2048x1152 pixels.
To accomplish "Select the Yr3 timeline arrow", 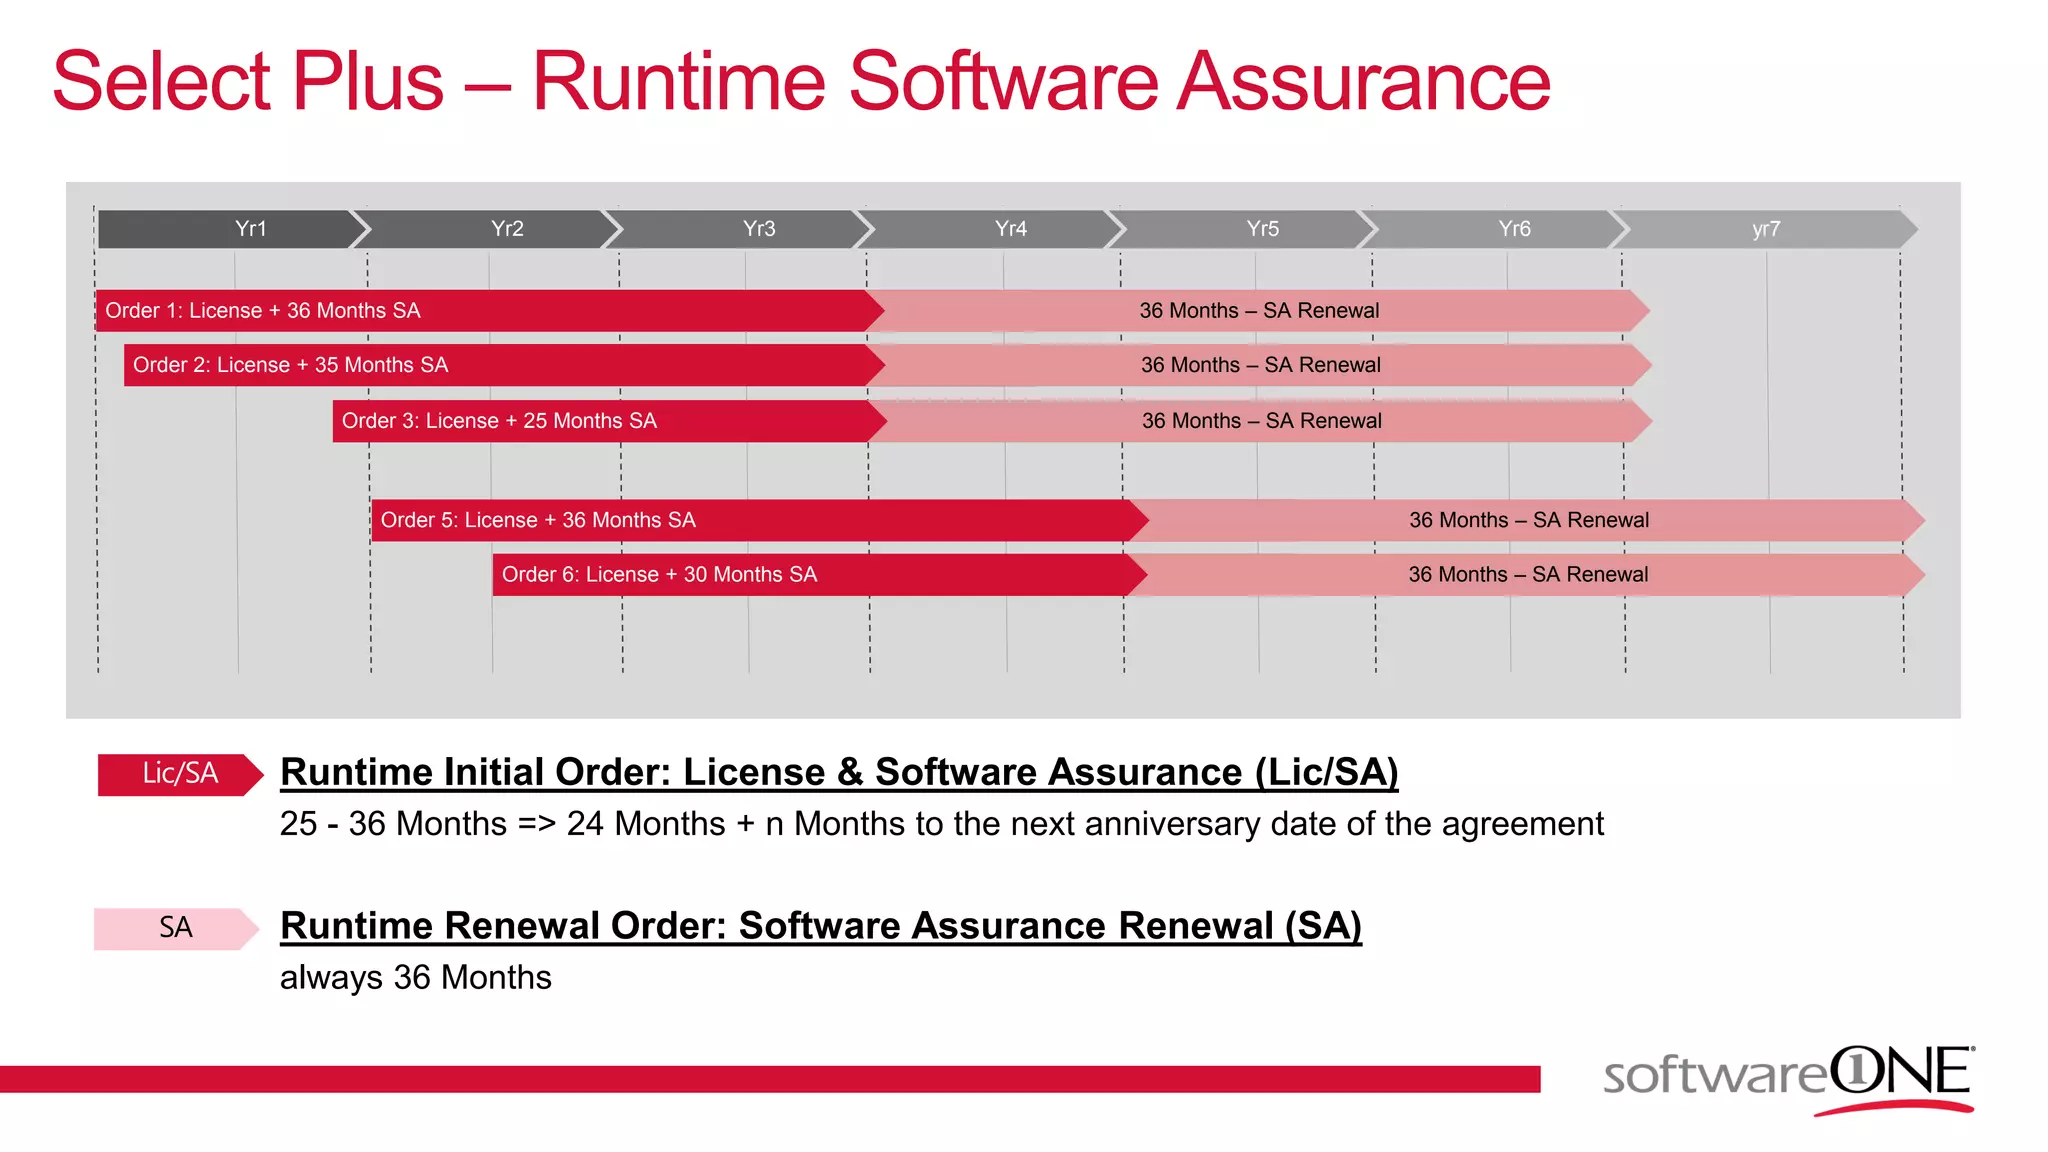I will pyautogui.click(x=742, y=229).
